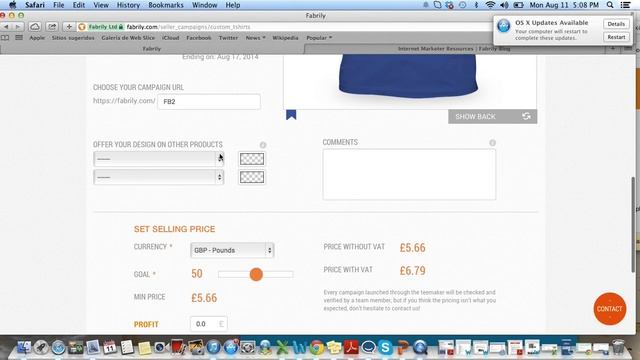Open the iCloud bookmark

tap(170, 38)
